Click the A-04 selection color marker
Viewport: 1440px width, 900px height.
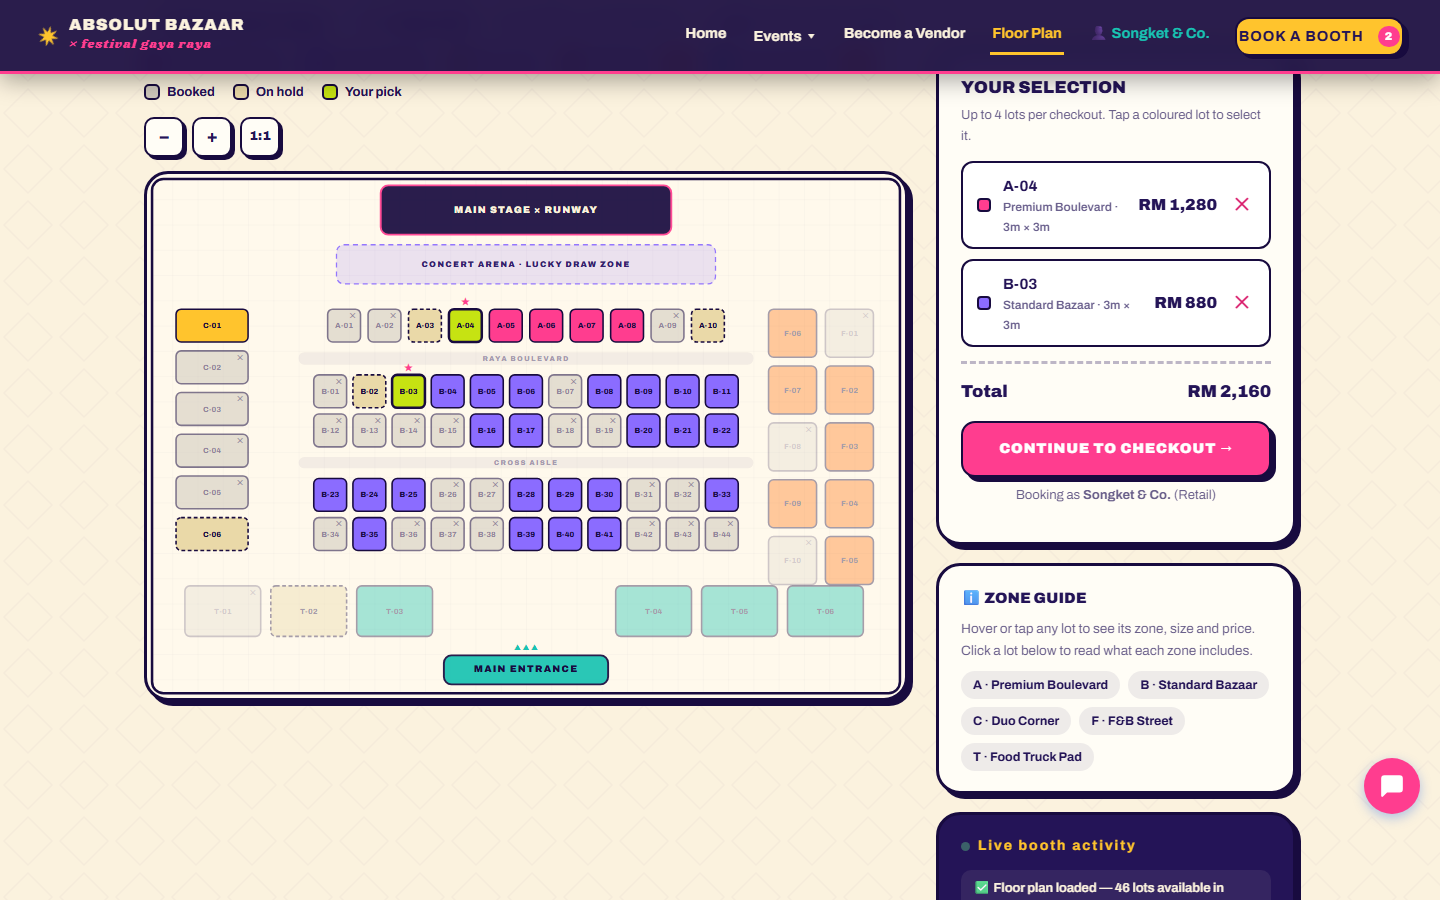(984, 205)
